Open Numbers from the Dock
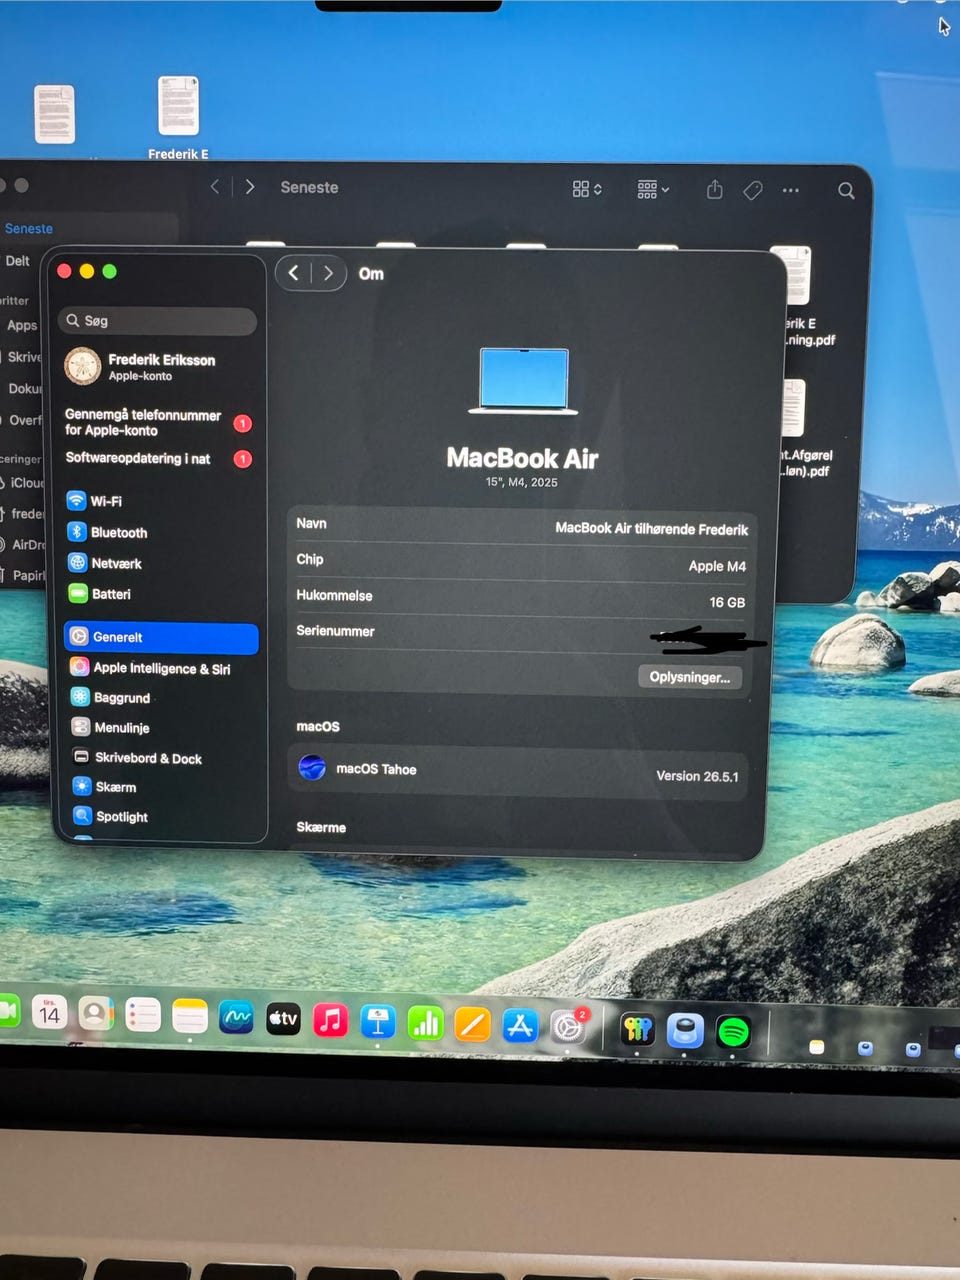960x1280 pixels. click(x=425, y=1023)
